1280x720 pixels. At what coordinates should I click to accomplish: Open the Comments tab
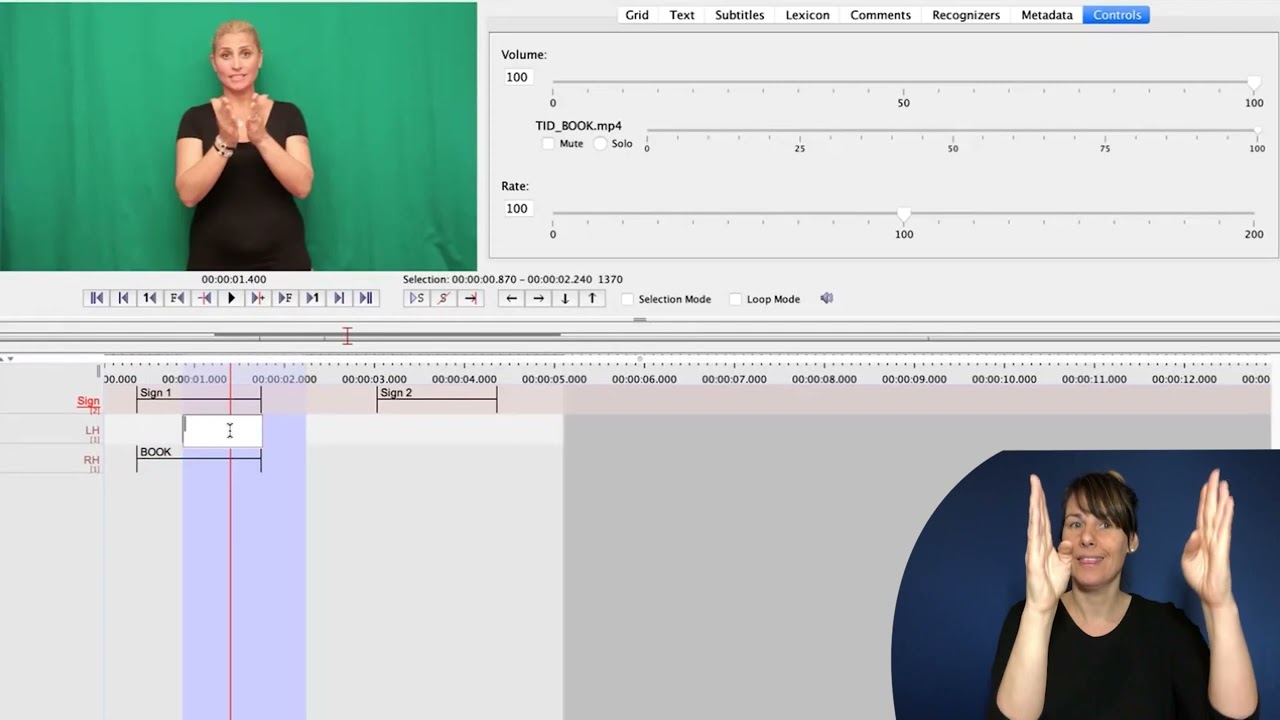(880, 15)
